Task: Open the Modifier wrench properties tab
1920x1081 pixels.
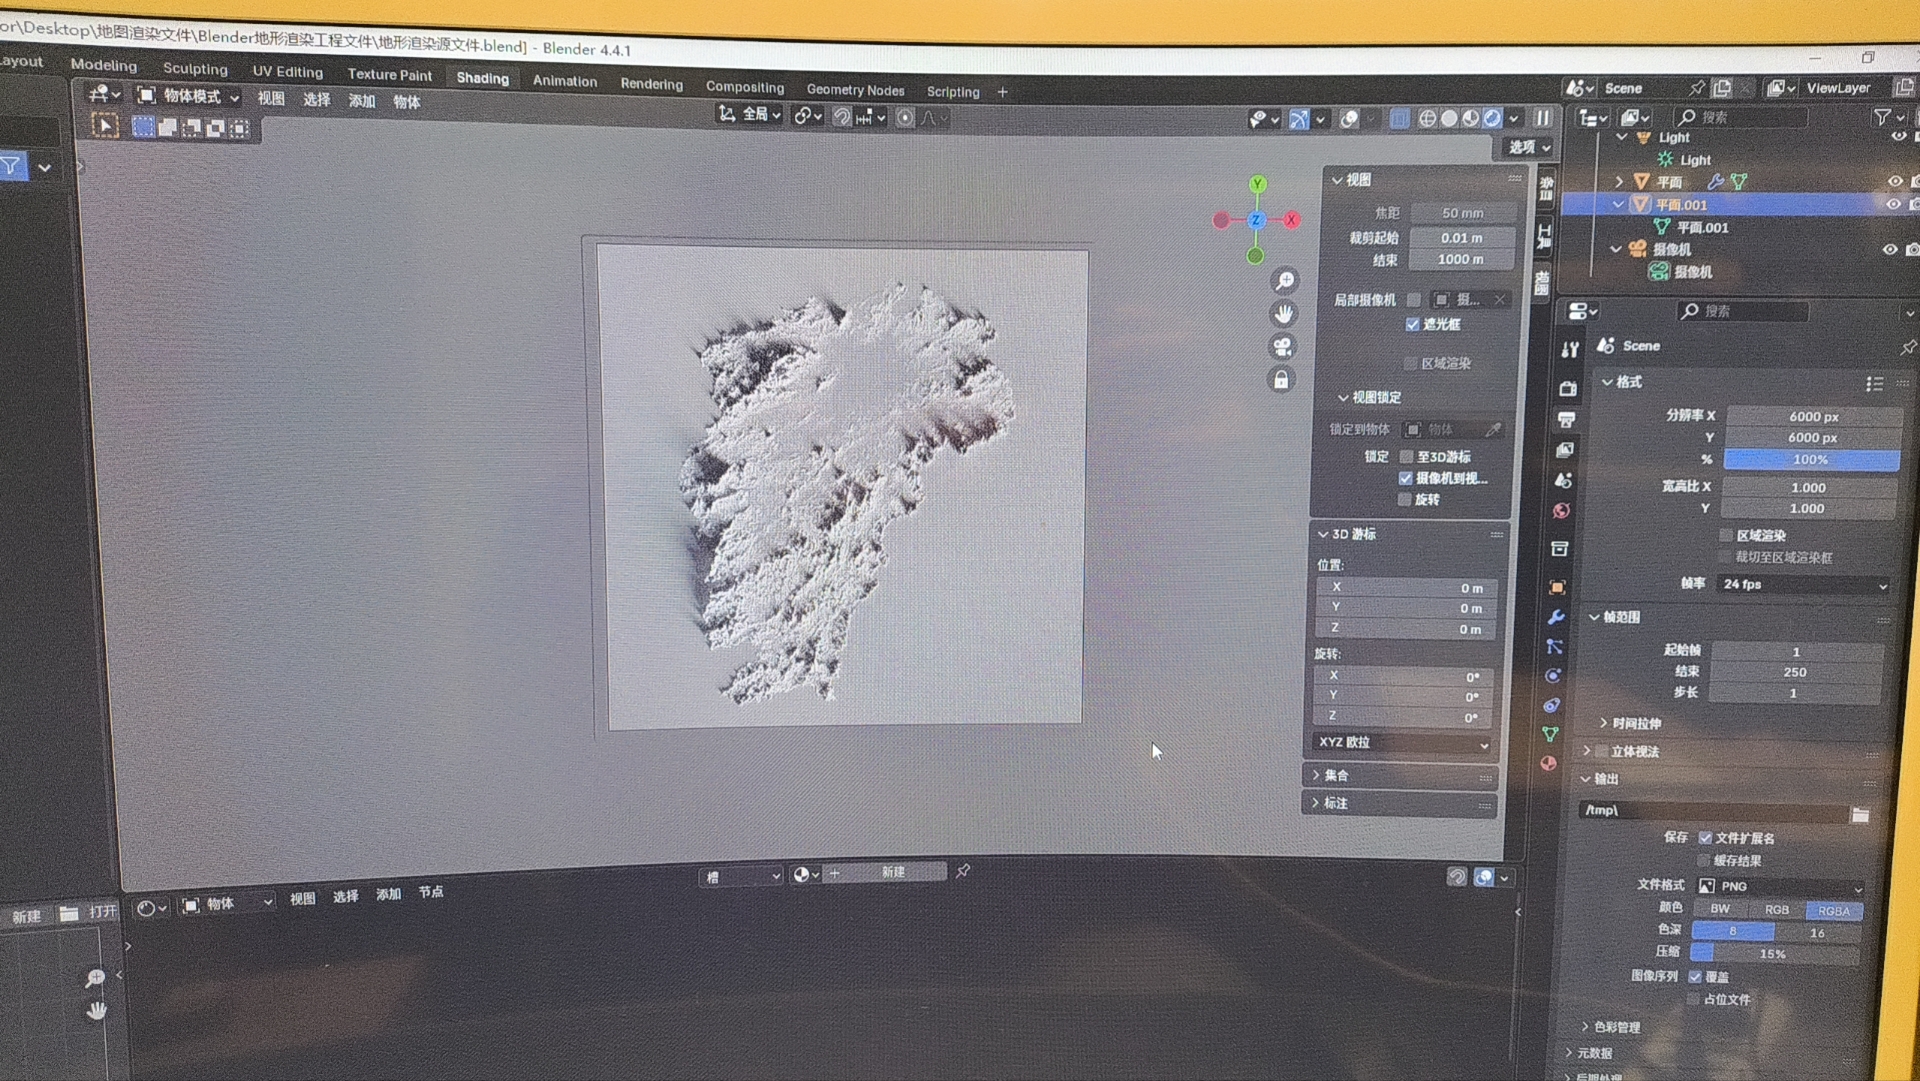Action: point(1556,617)
